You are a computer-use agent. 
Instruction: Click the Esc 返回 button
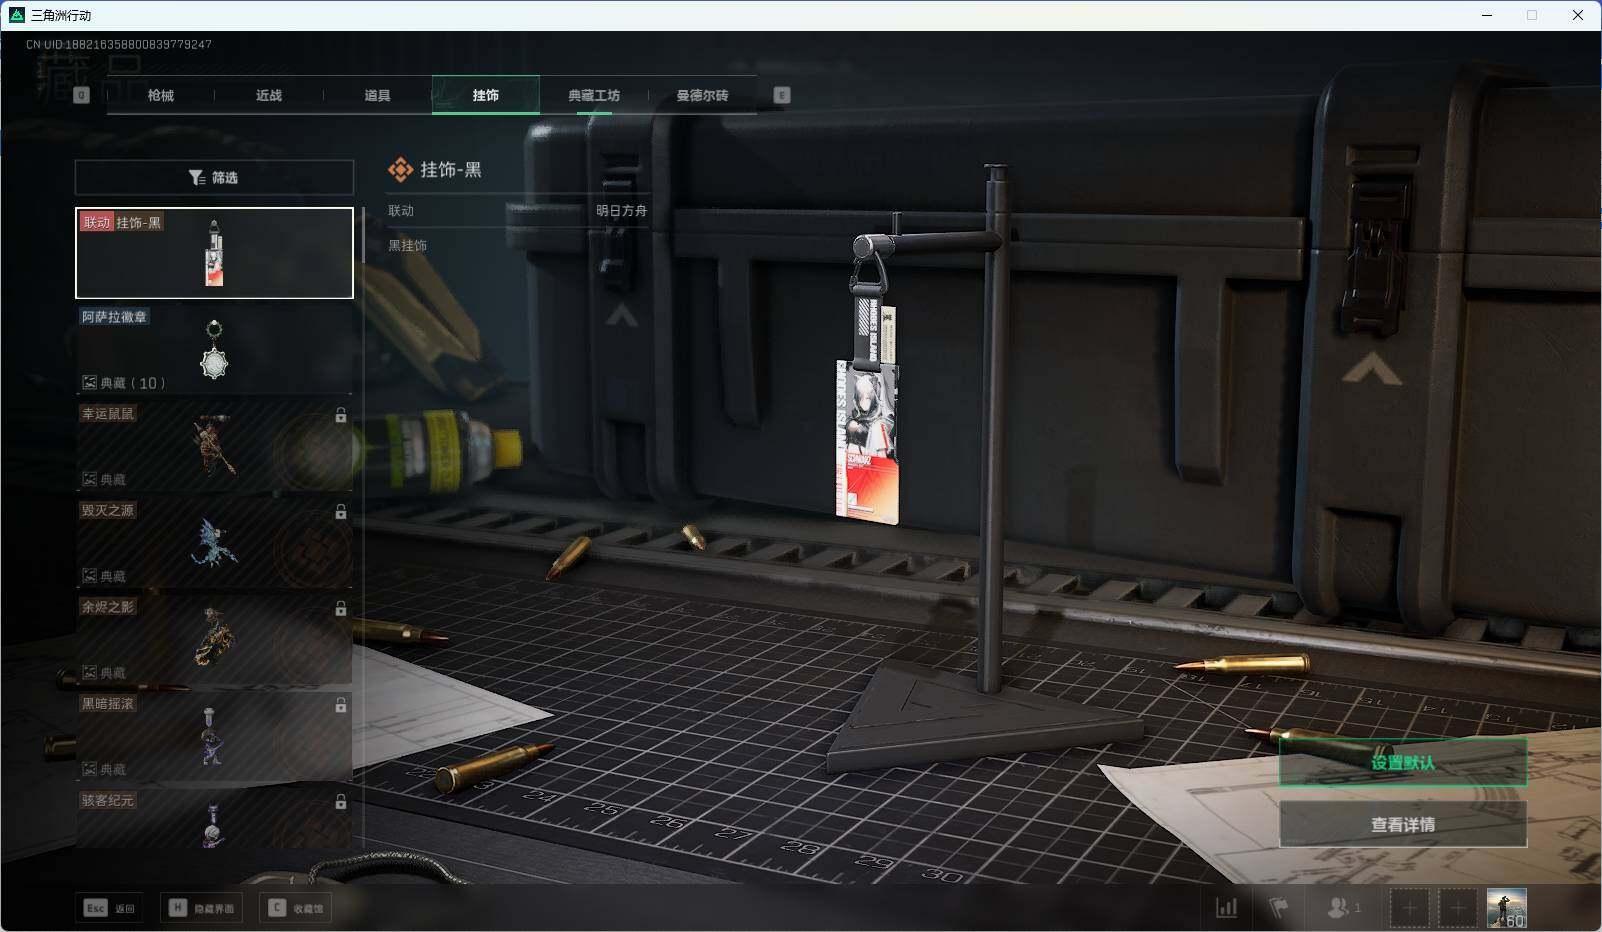point(109,908)
